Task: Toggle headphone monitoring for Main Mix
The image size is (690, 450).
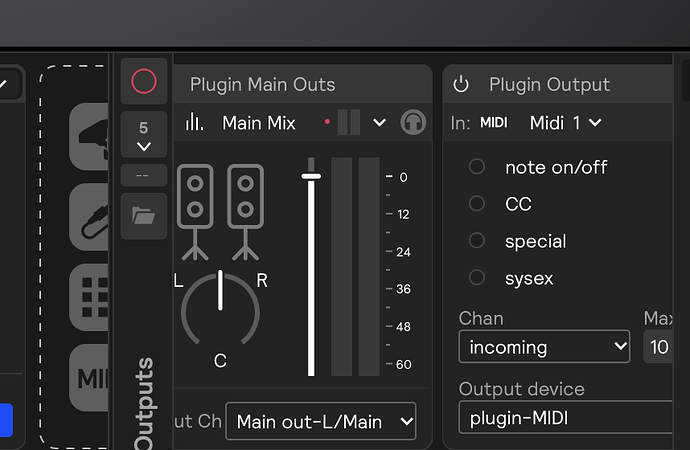Action: click(412, 123)
